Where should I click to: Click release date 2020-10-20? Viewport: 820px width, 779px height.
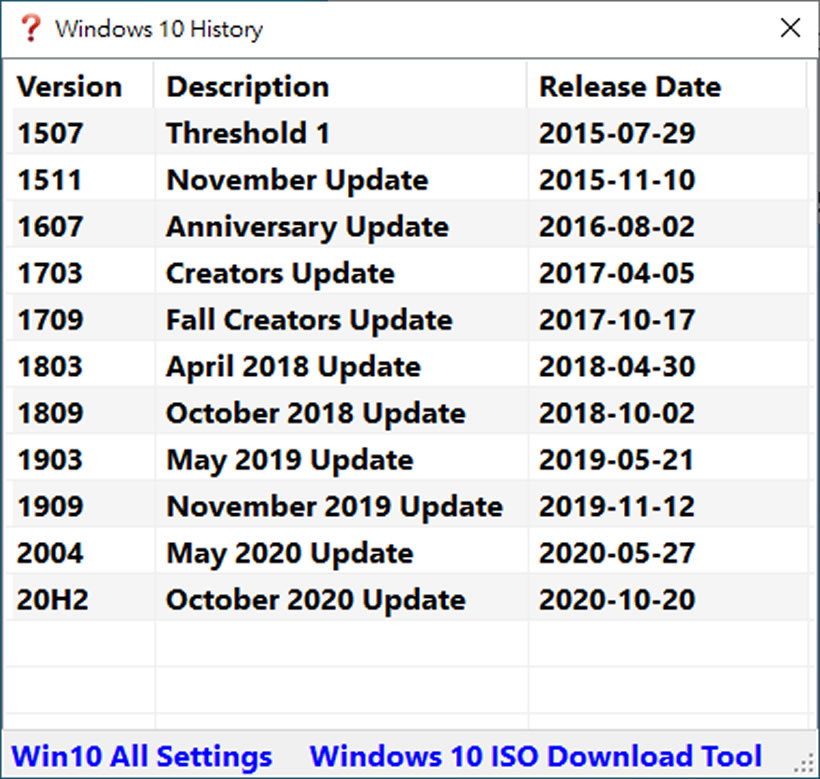coord(617,599)
